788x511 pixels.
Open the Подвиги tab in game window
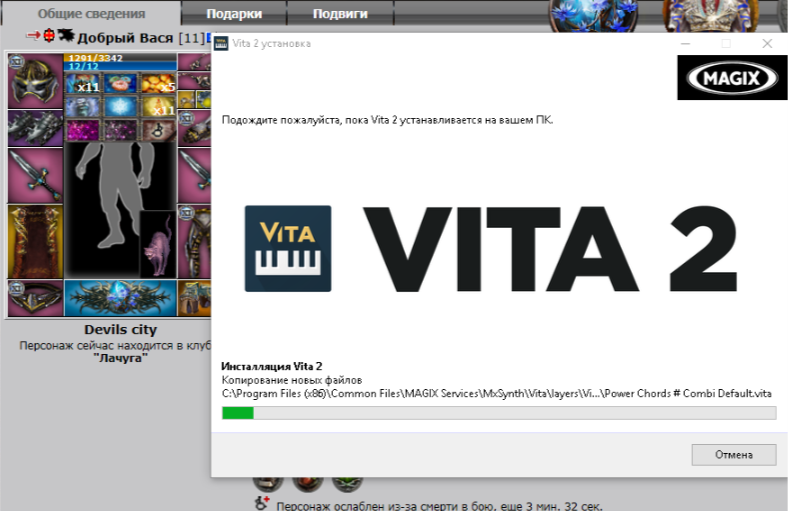coord(340,14)
